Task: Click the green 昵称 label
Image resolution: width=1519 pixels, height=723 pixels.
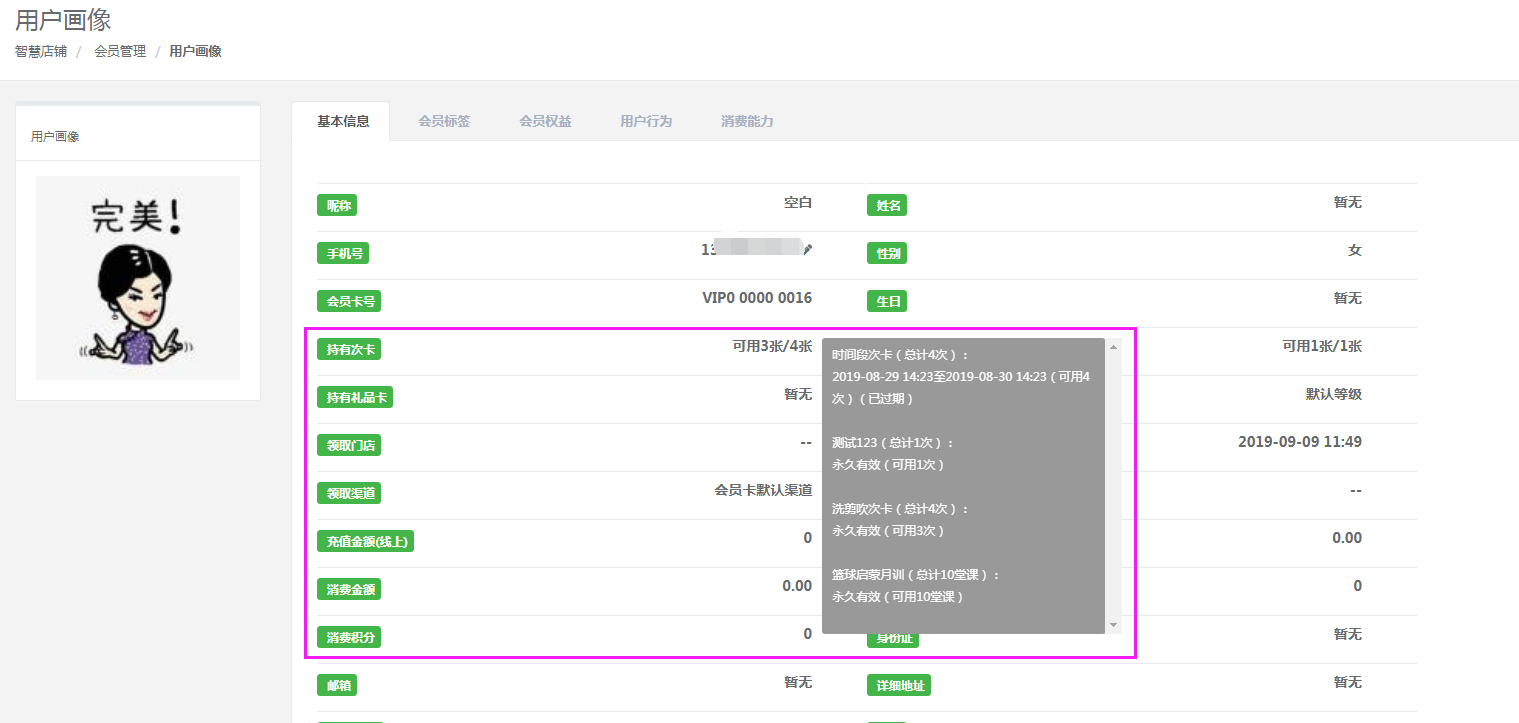Action: (x=336, y=205)
